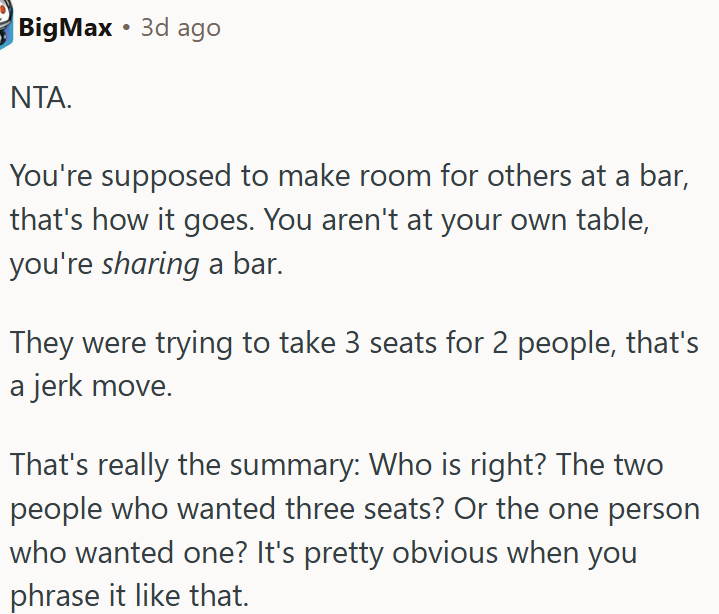Click the final line 'phrase it like that.'
Screen dimensions: 719x614
129,596
